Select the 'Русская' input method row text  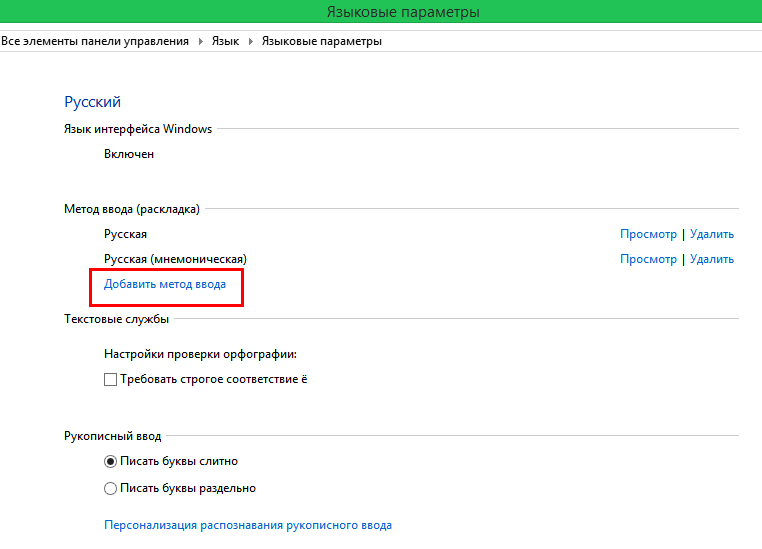(125, 234)
